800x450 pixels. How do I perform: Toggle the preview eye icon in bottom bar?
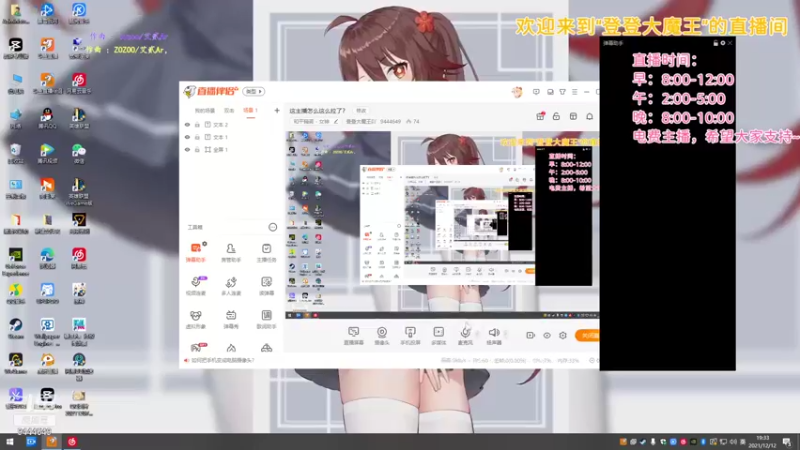point(546,335)
